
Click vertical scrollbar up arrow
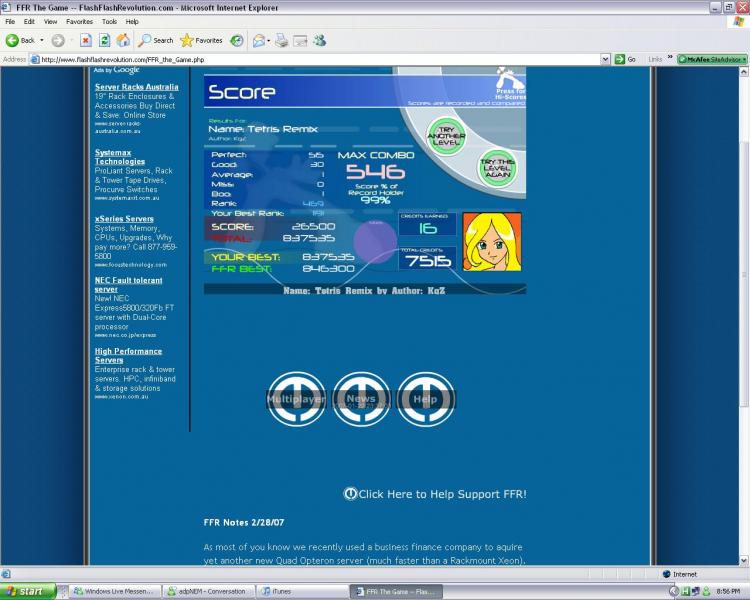tap(744, 72)
